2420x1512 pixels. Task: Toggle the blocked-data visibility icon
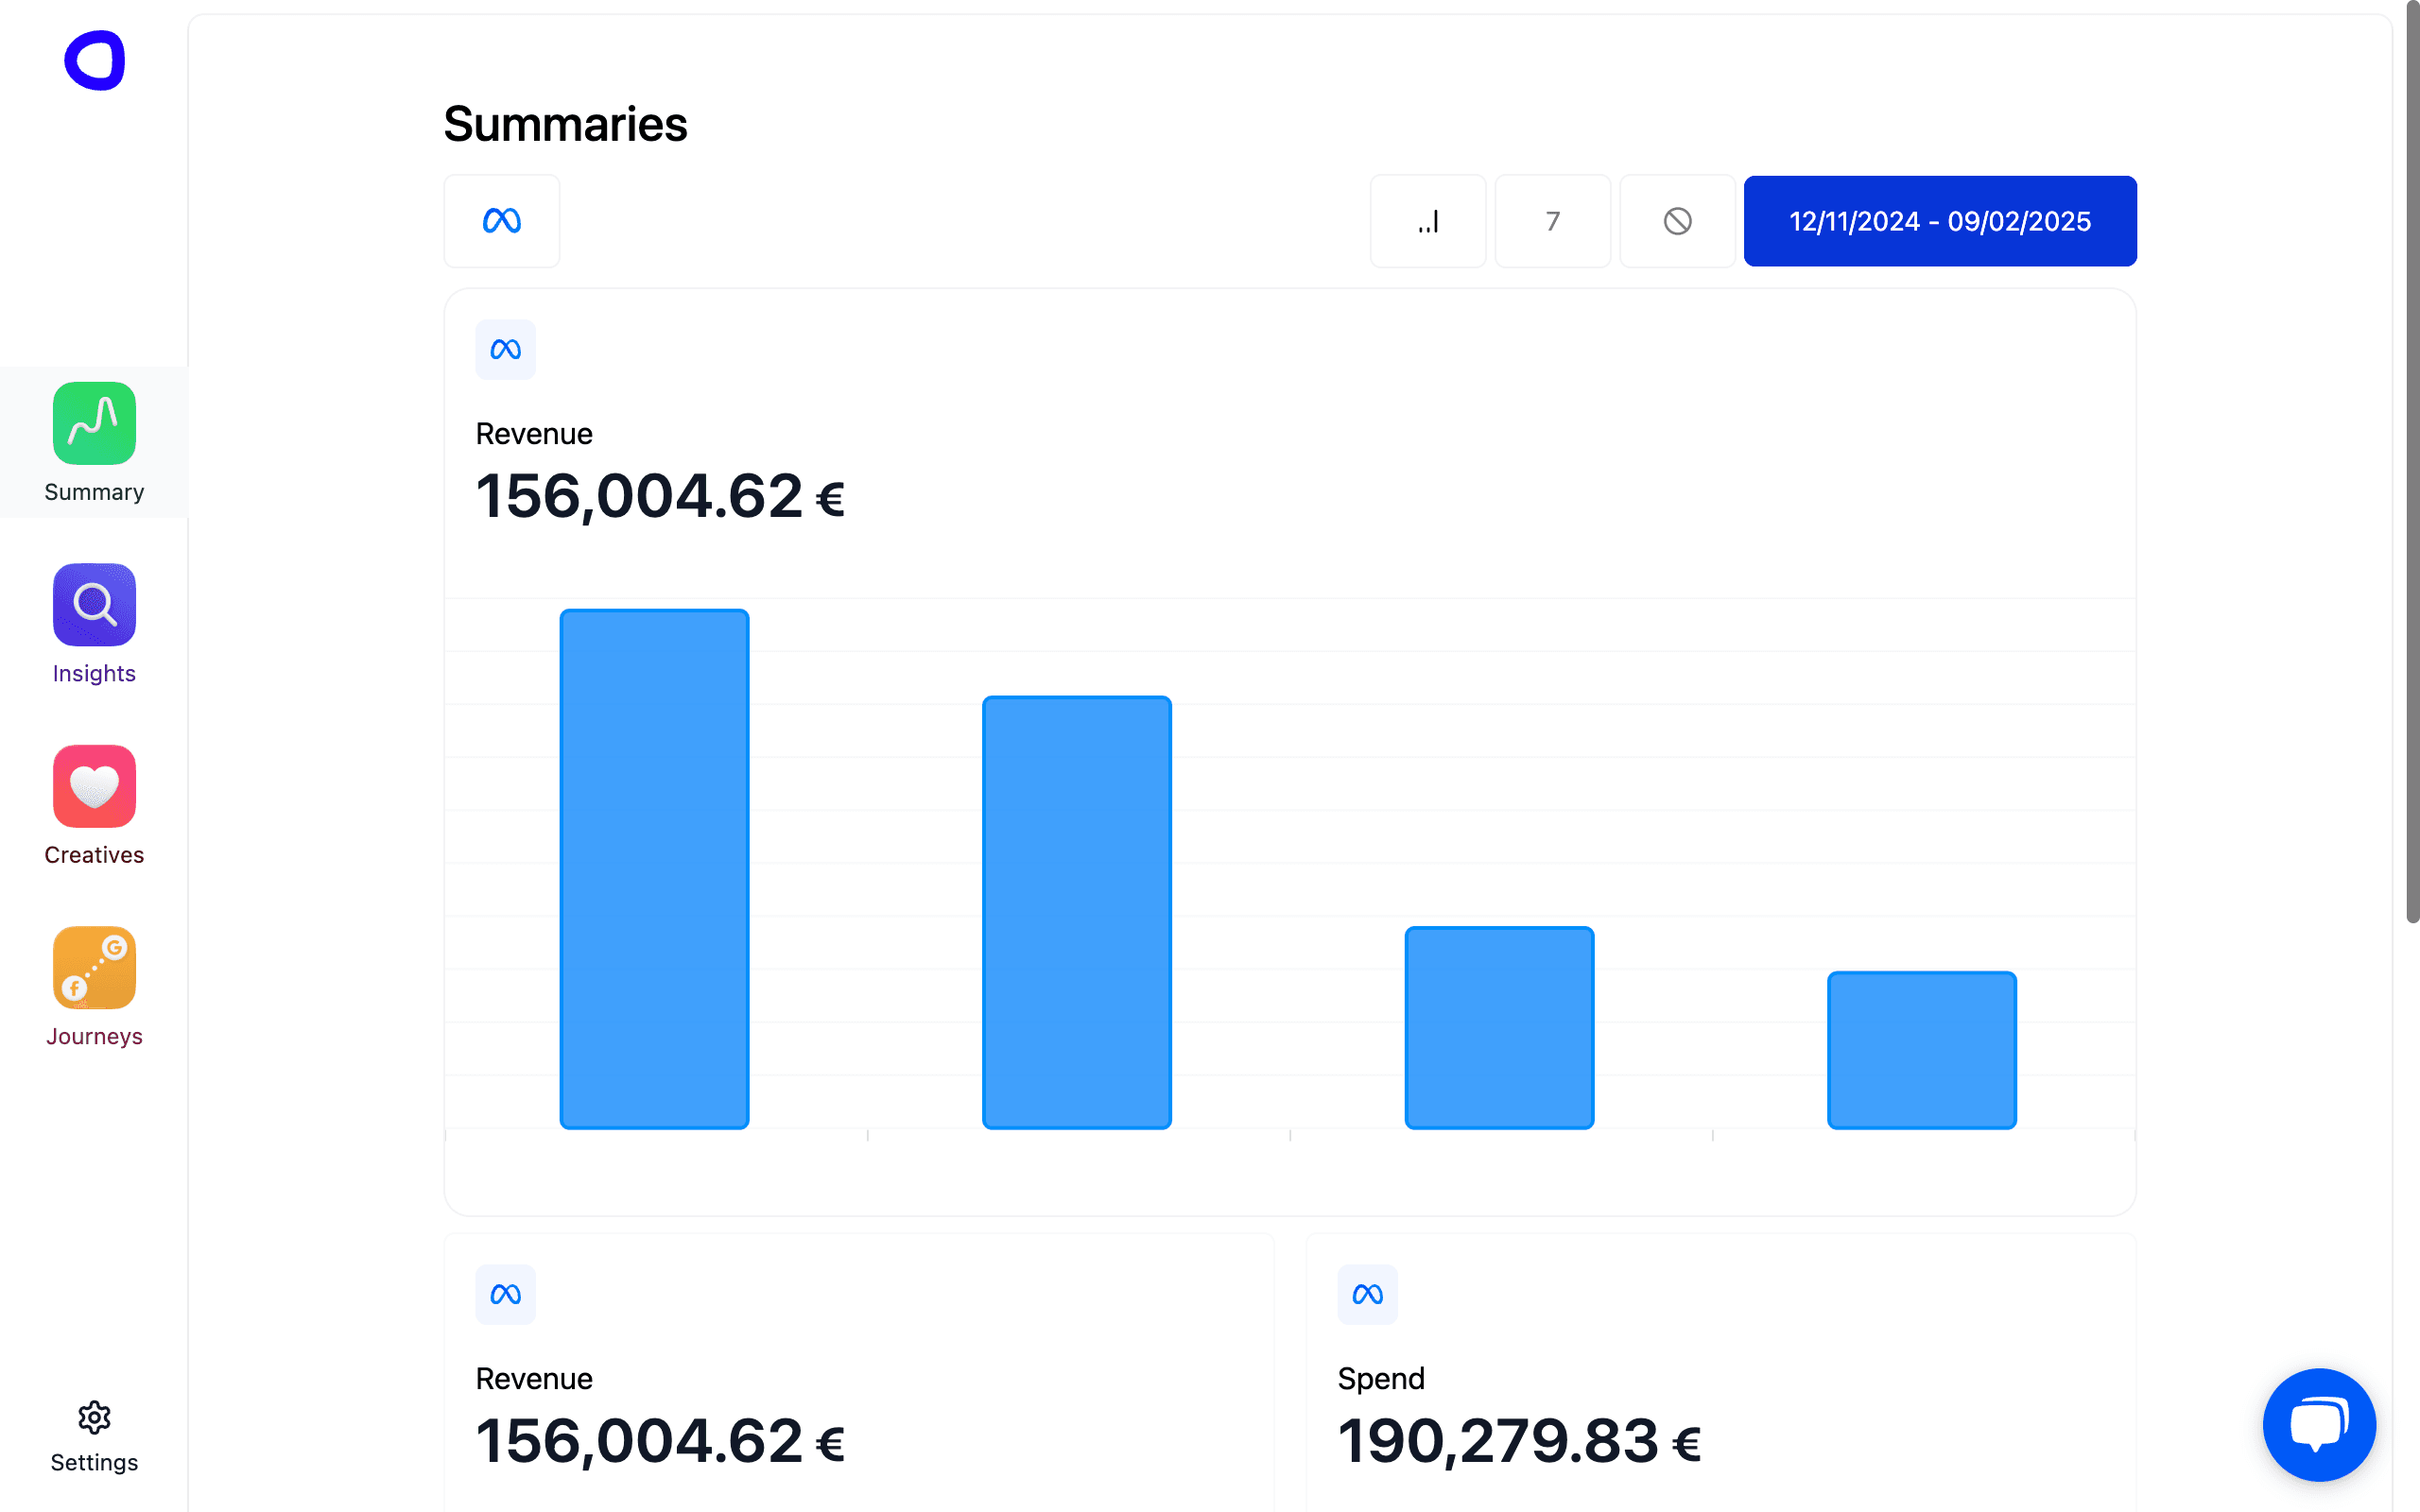click(x=1676, y=220)
